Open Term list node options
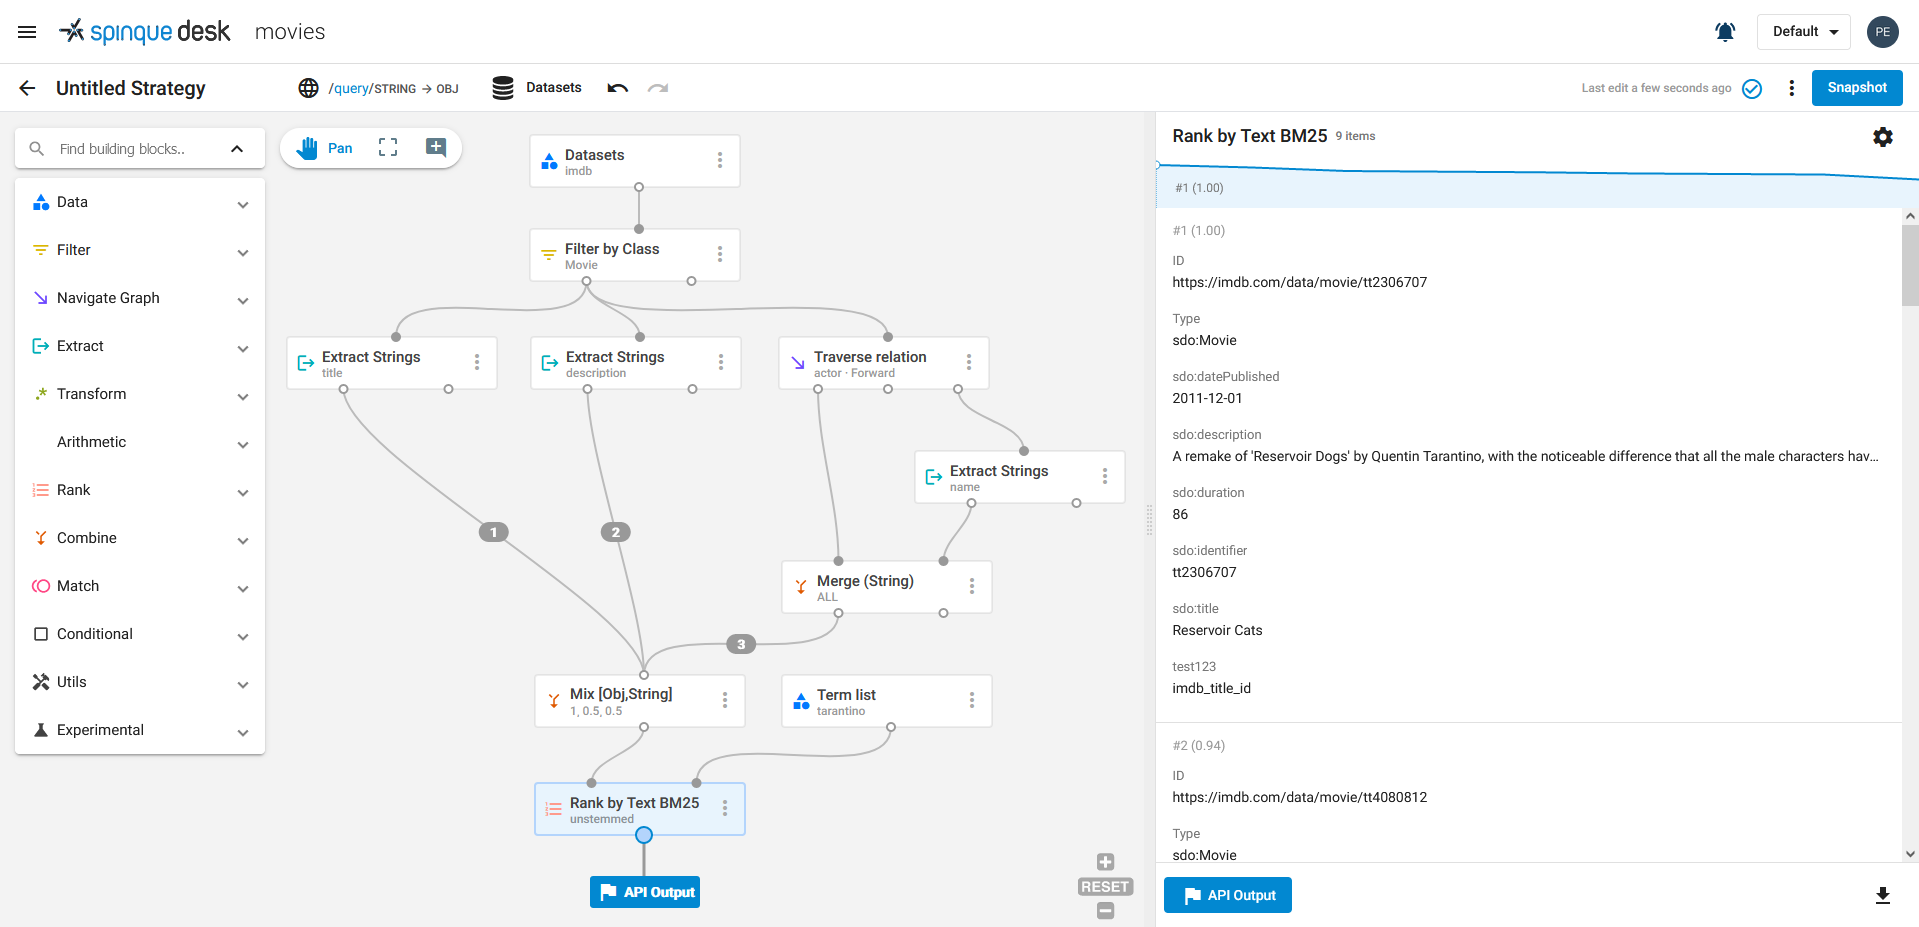Screen dimensions: 1919x927 coord(972,700)
